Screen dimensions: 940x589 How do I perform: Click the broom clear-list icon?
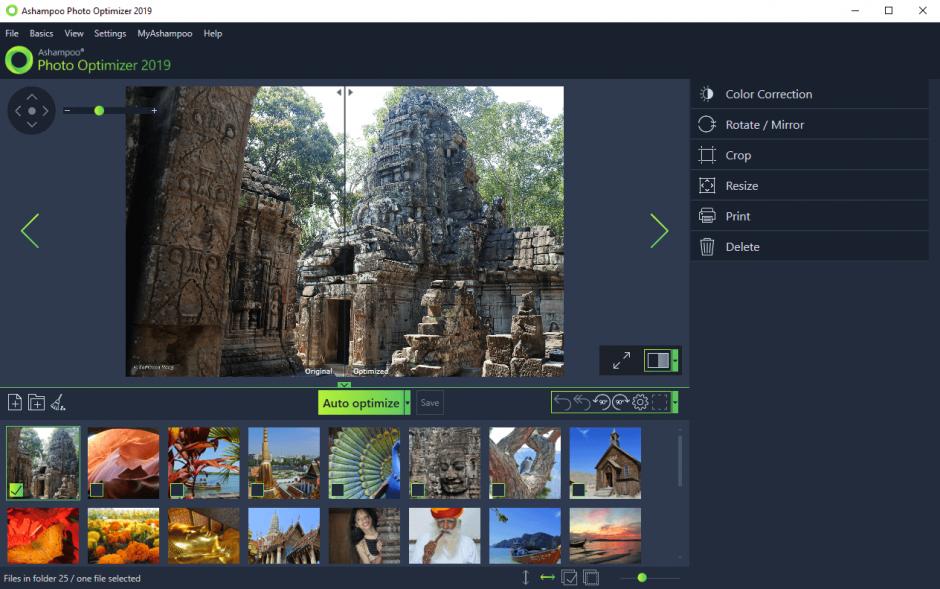tap(58, 403)
